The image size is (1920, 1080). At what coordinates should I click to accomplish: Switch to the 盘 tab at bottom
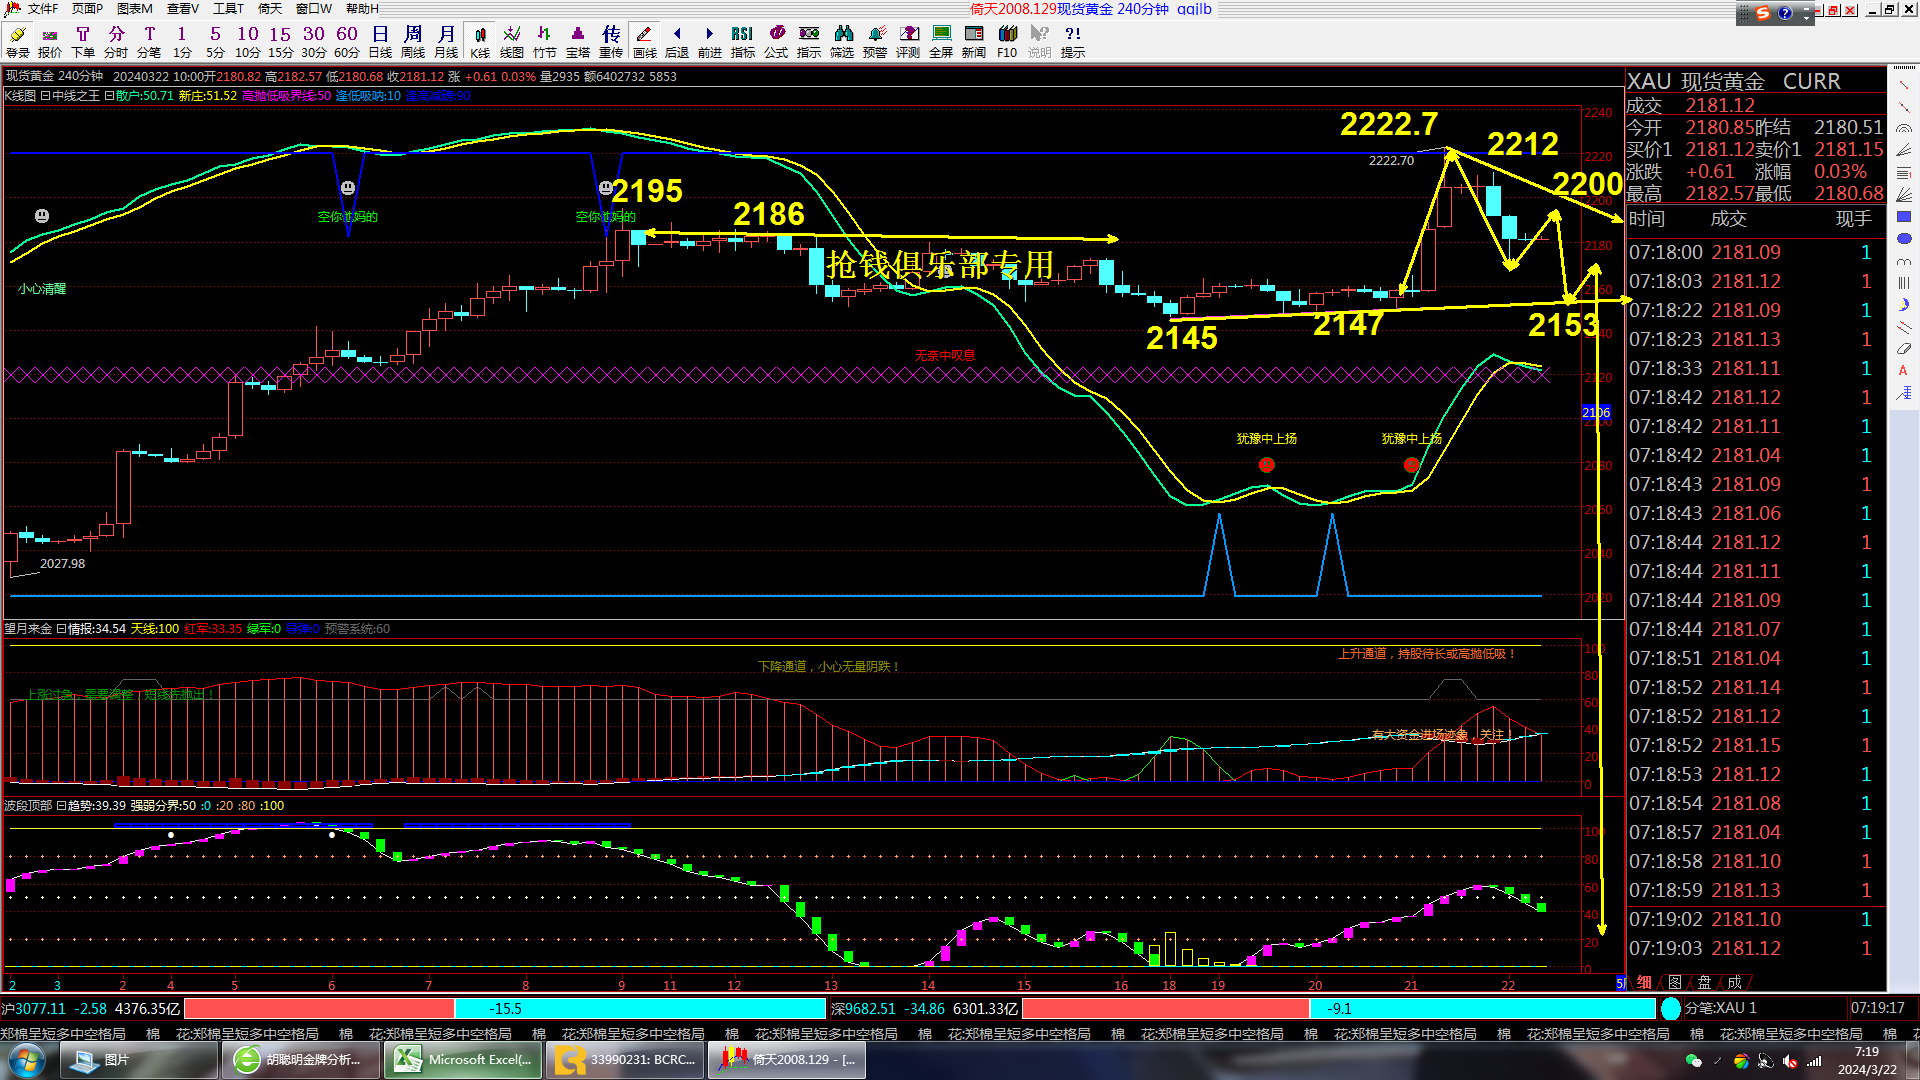click(1704, 982)
